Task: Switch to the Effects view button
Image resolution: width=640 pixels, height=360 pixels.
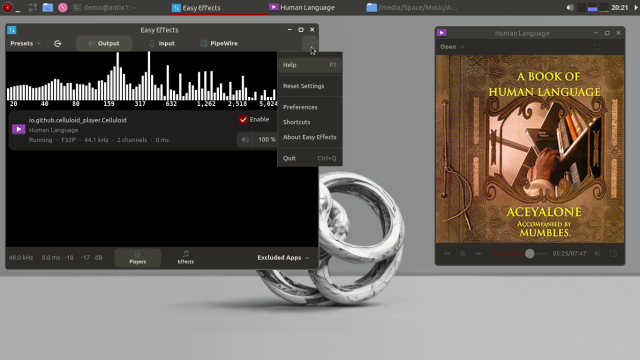Action: tap(185, 258)
